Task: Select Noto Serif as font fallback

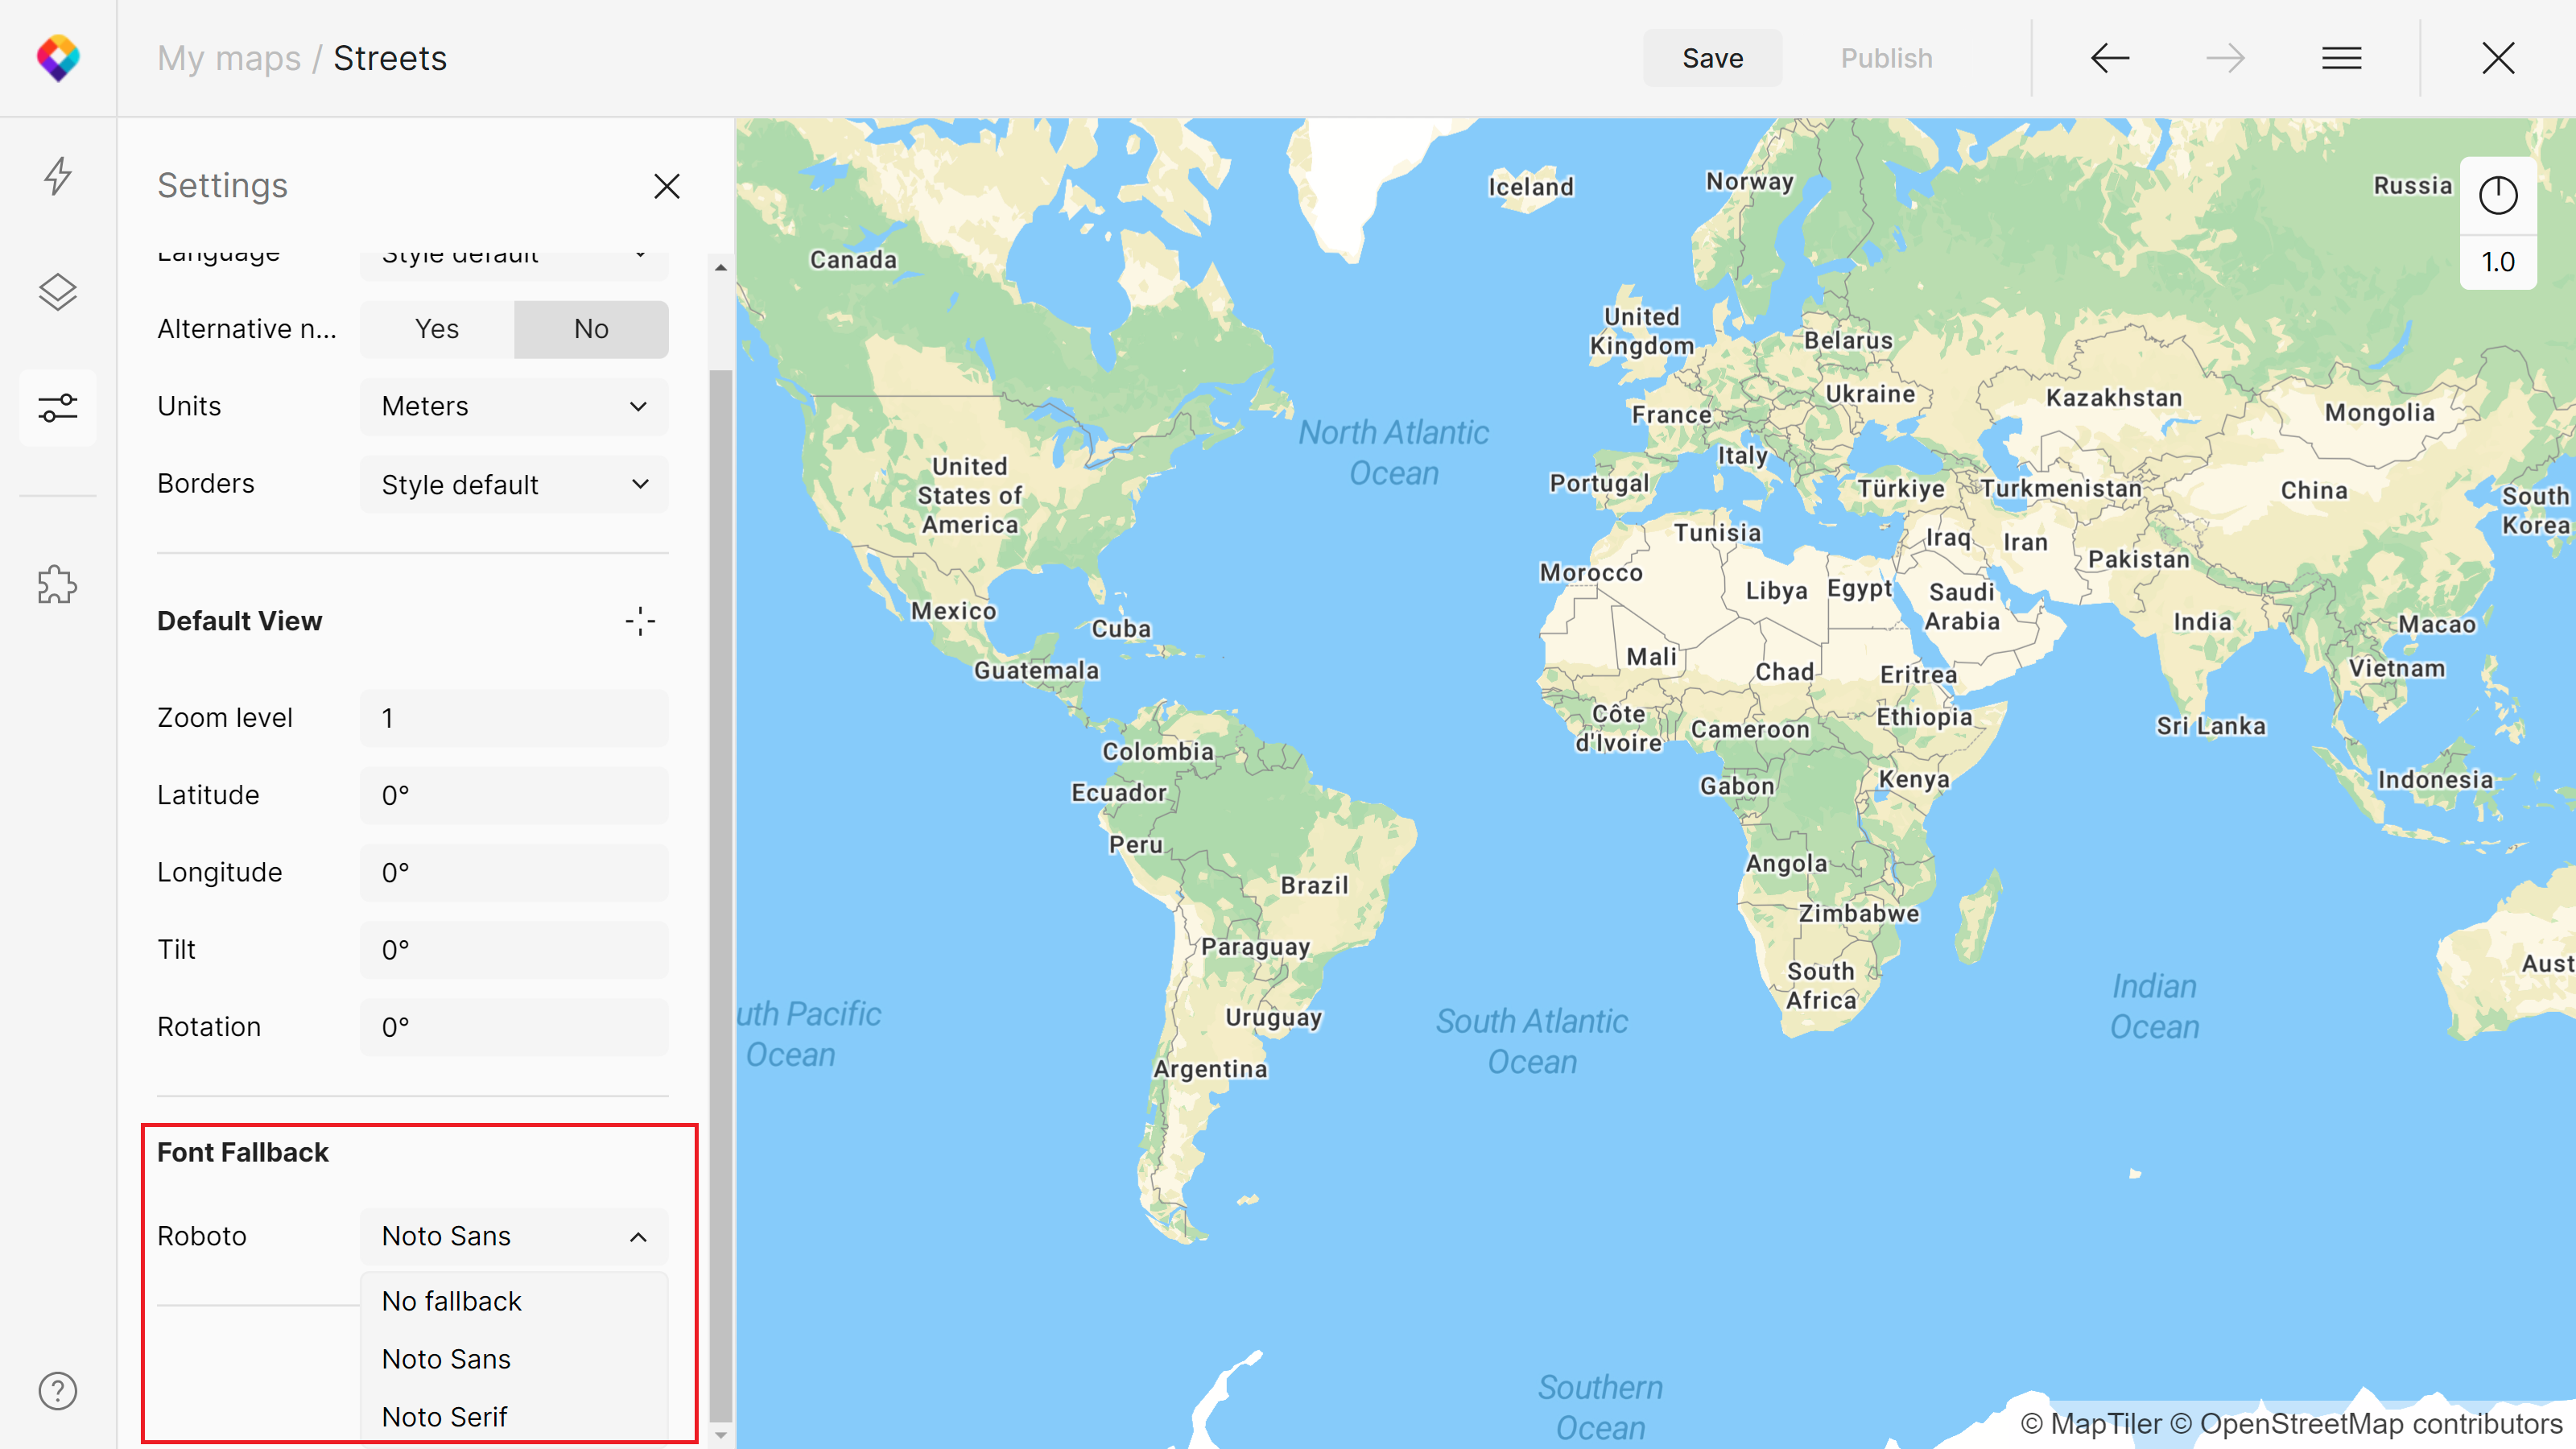Action: [444, 1415]
